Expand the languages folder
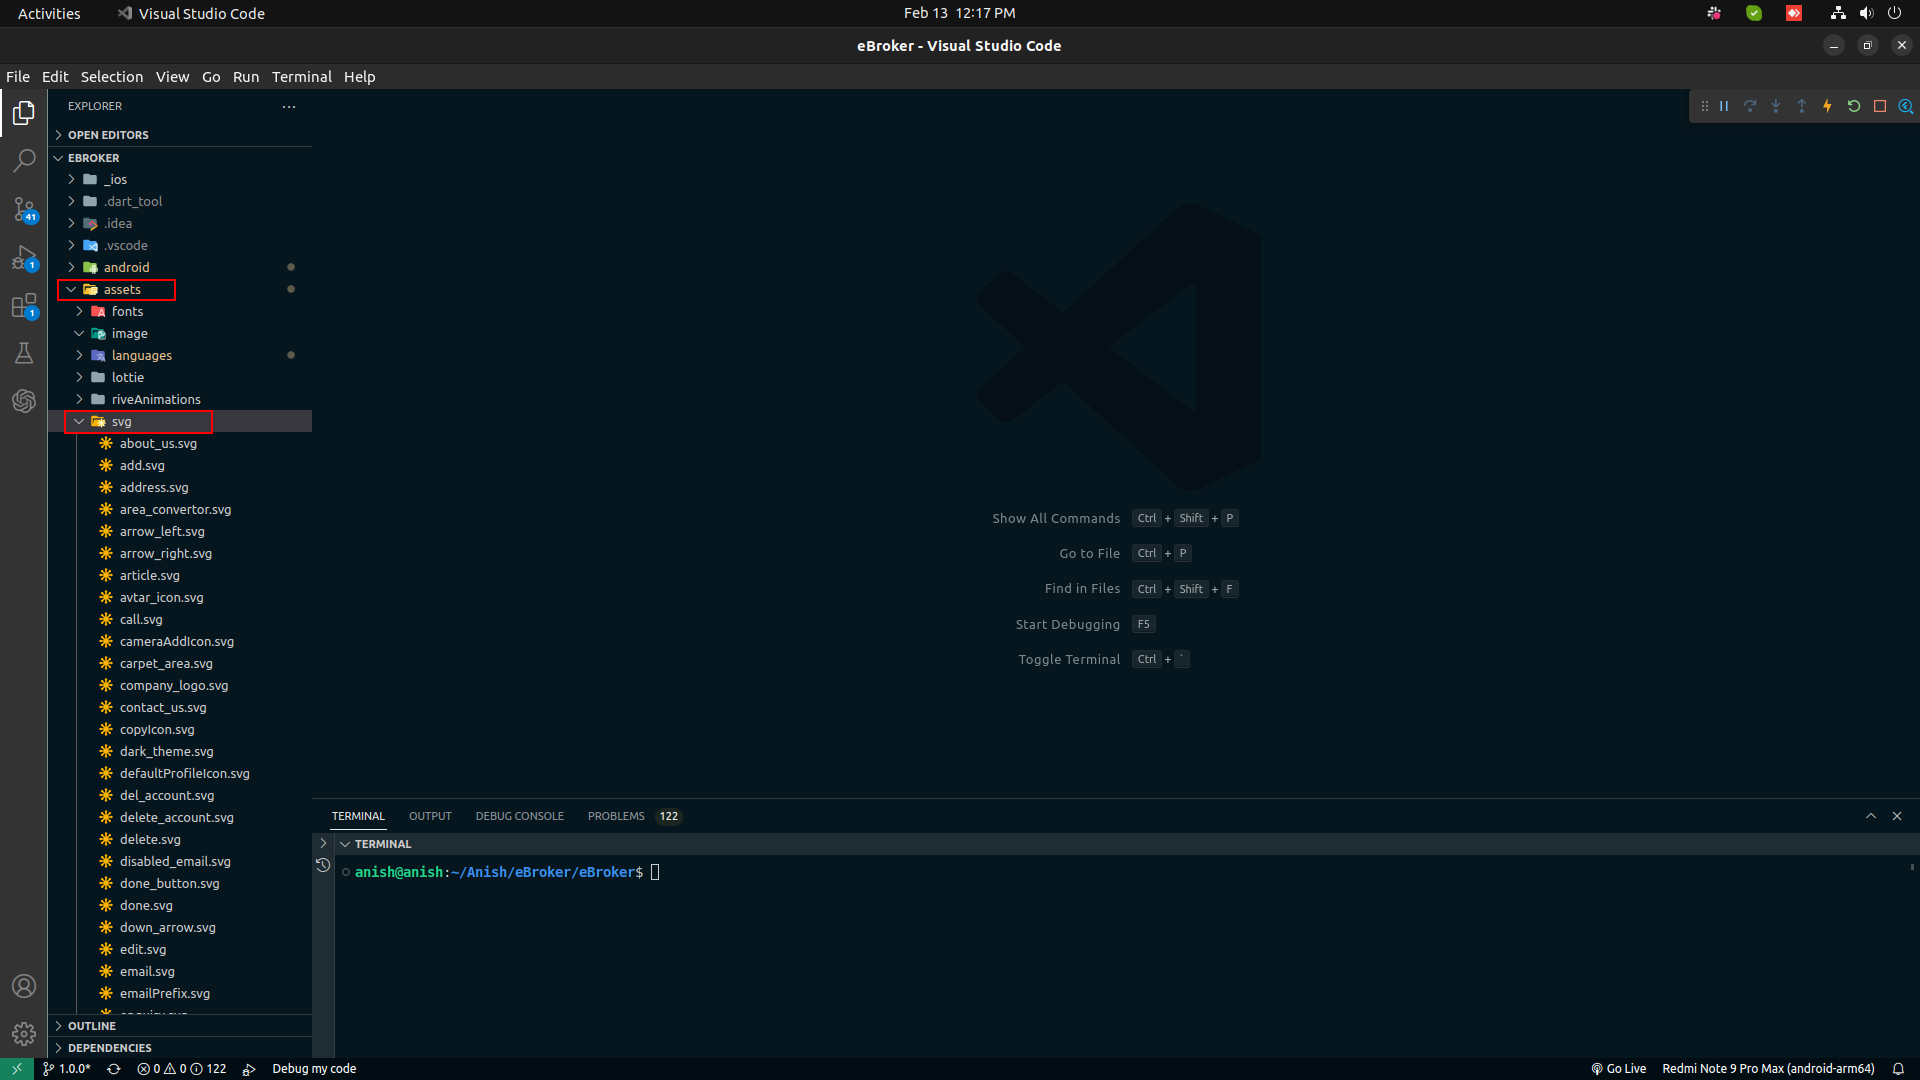The width and height of the screenshot is (1920, 1080). point(180,355)
